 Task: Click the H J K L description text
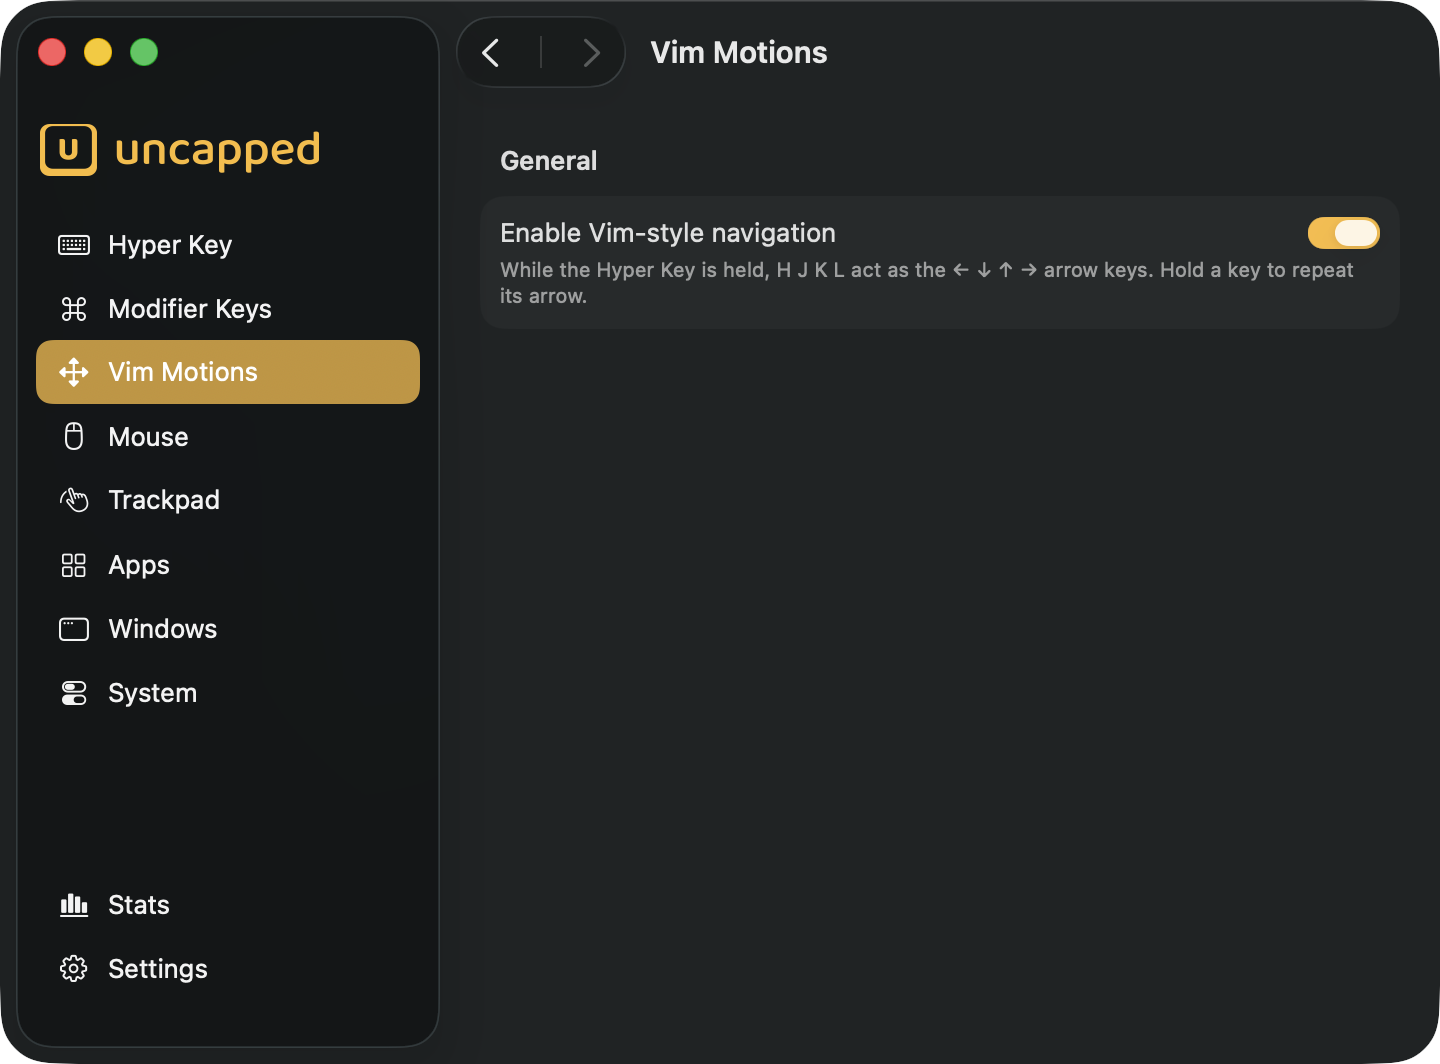[927, 283]
